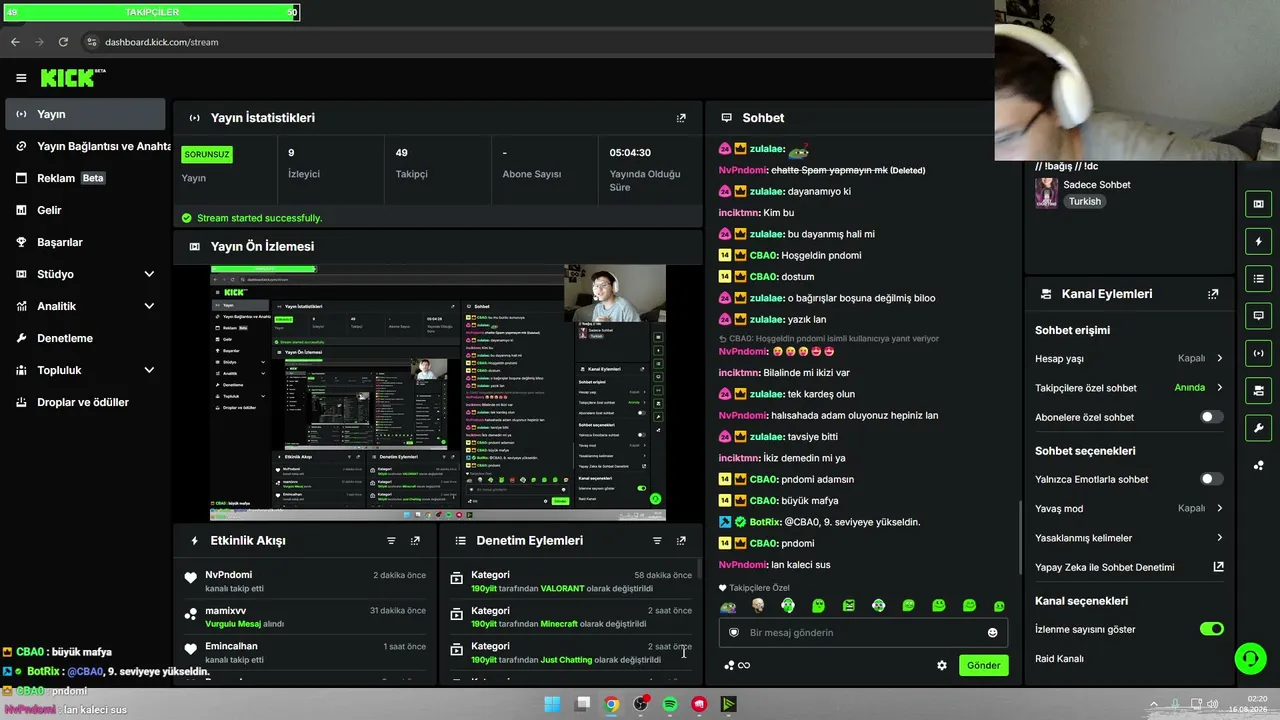Viewport: 1280px width, 720px height.
Task: Toggle Abonelere özel sohbet switch
Action: click(x=1211, y=417)
